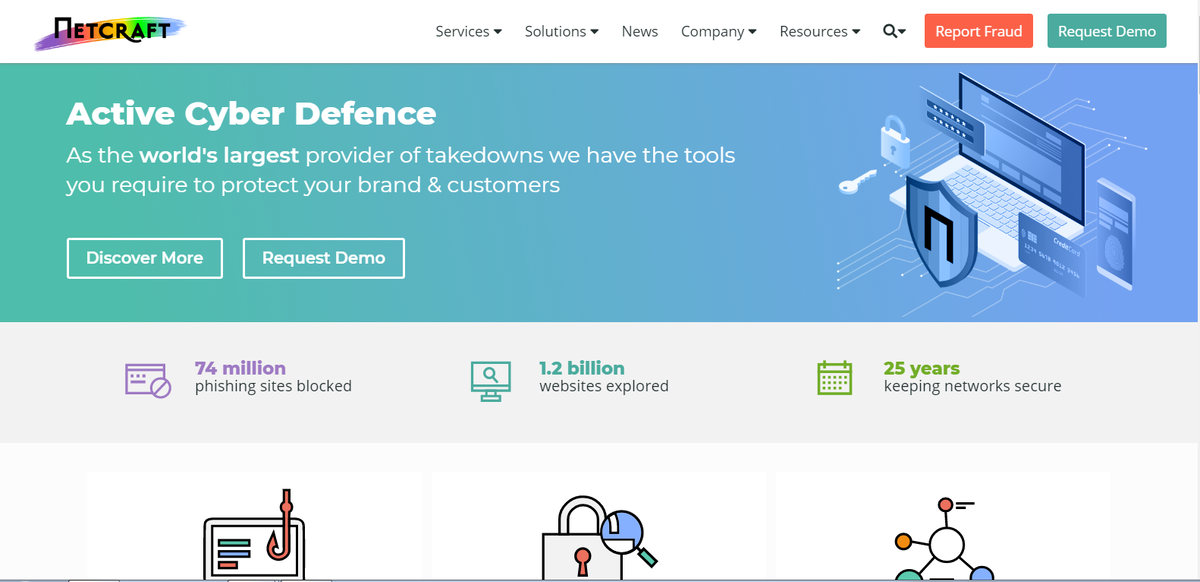
Task: Click the 'phishing sites blocked' text
Action: (273, 386)
